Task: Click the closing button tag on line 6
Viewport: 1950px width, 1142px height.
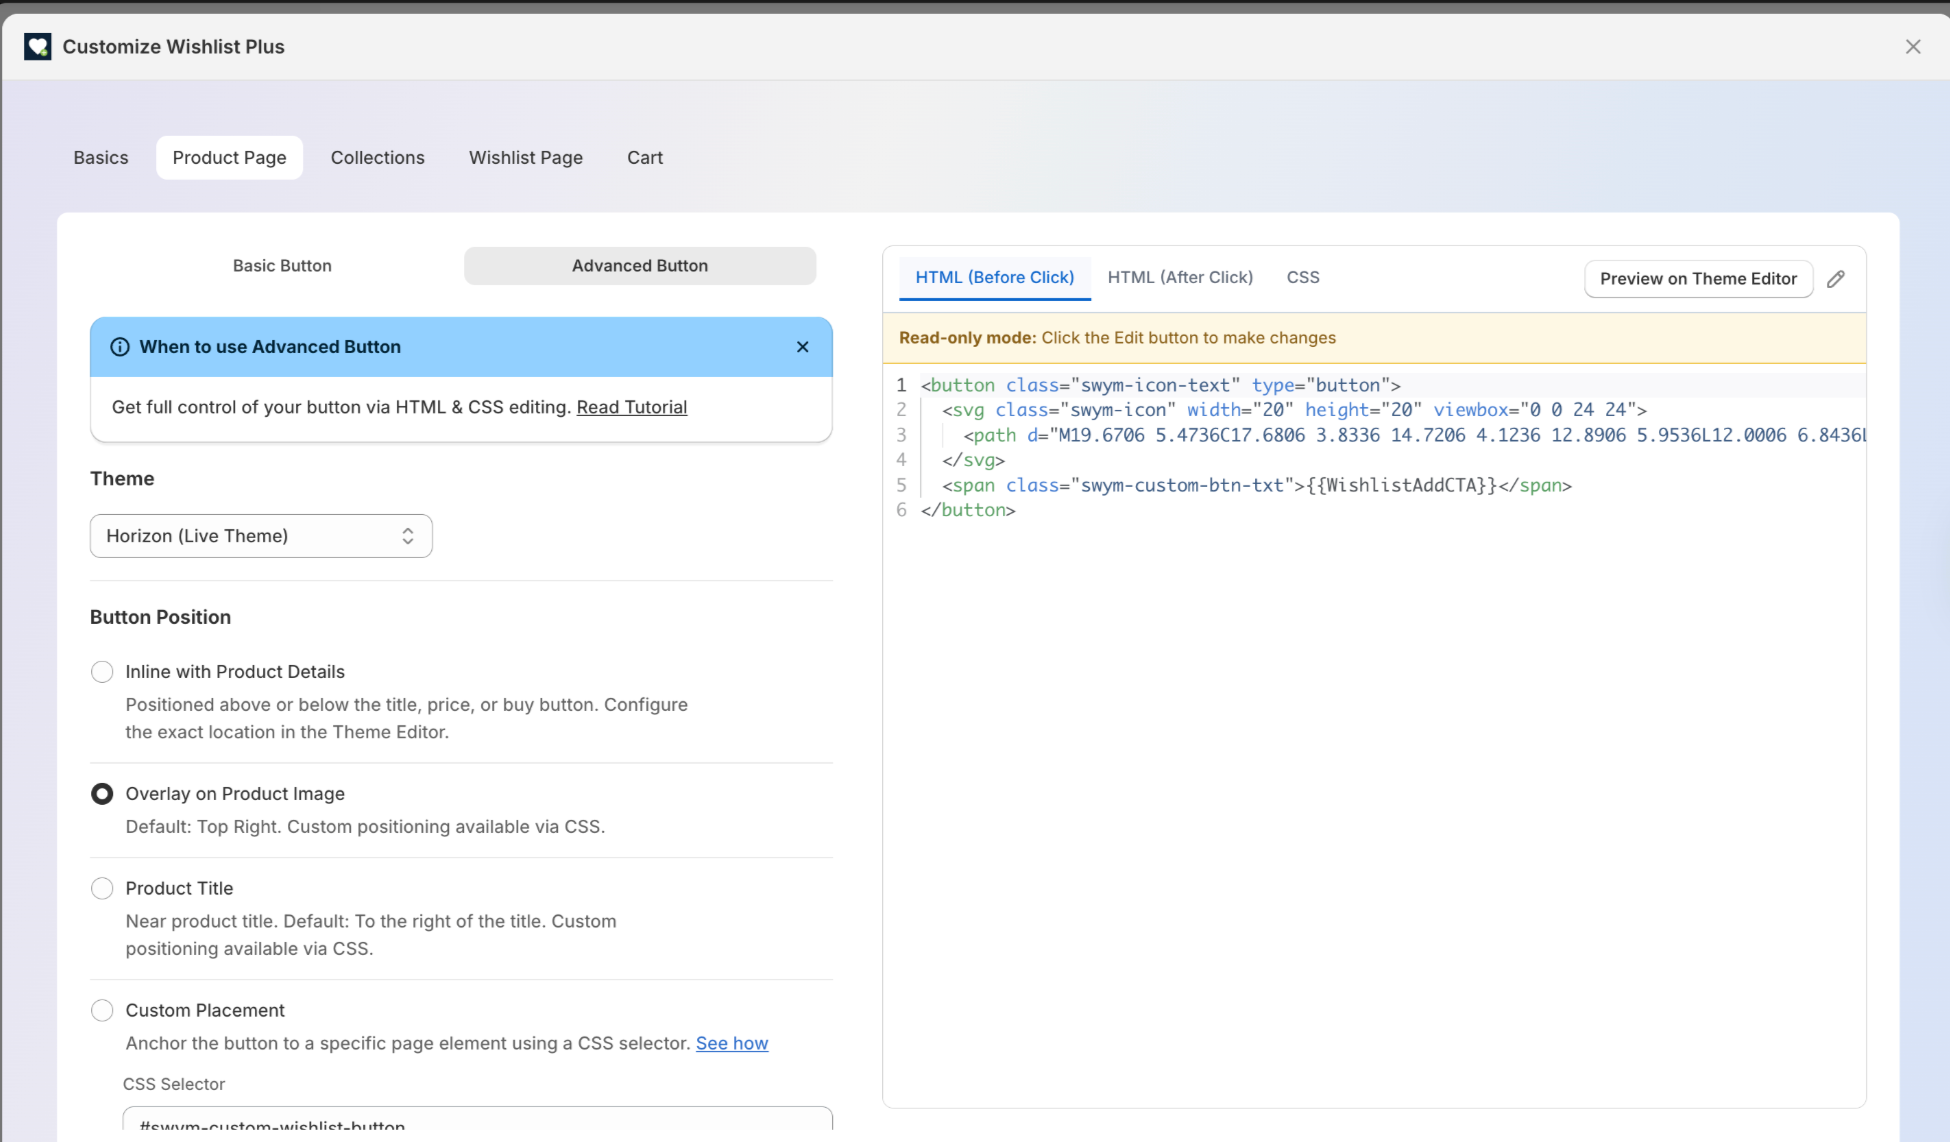Action: (x=968, y=510)
